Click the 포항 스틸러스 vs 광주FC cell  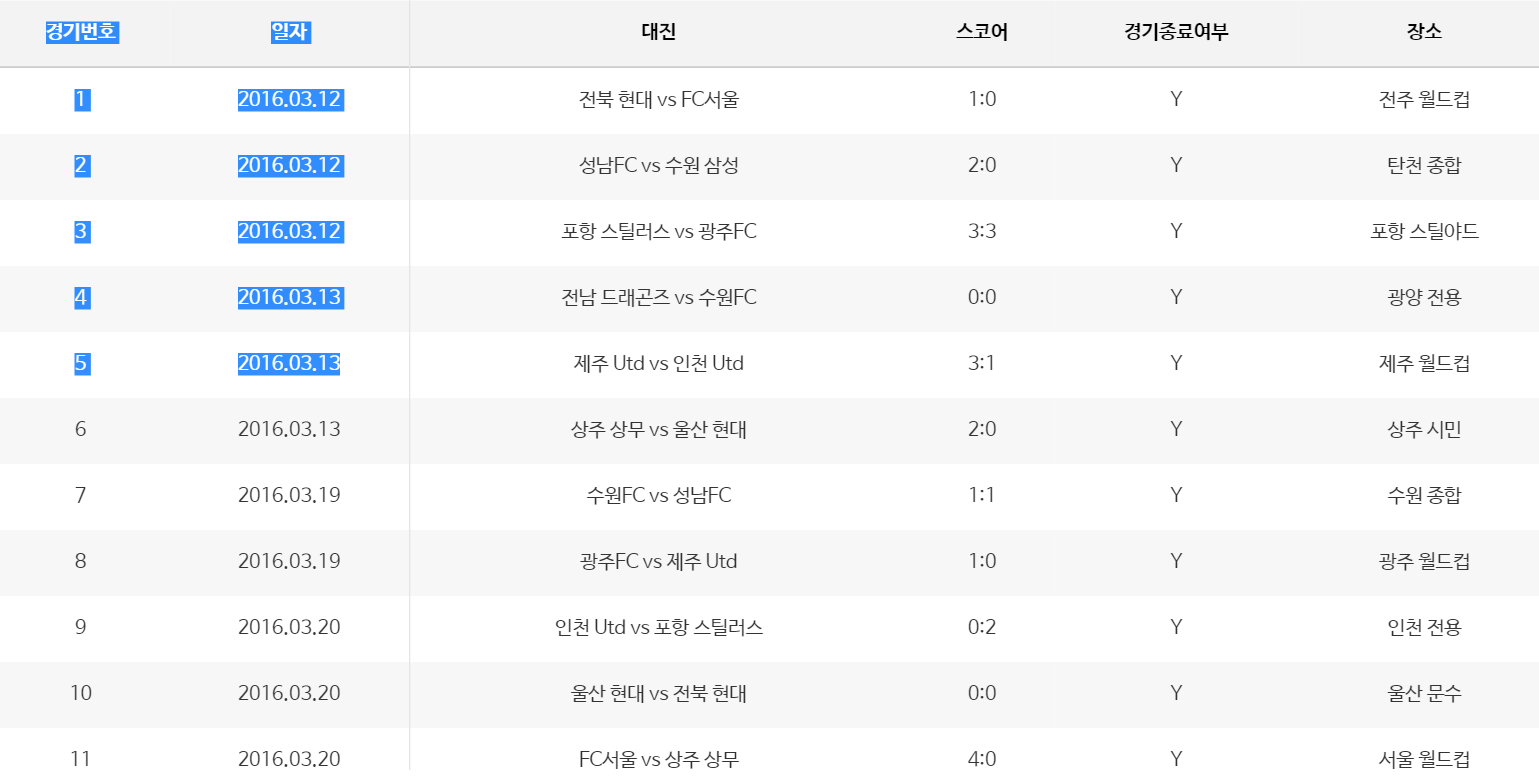658,231
